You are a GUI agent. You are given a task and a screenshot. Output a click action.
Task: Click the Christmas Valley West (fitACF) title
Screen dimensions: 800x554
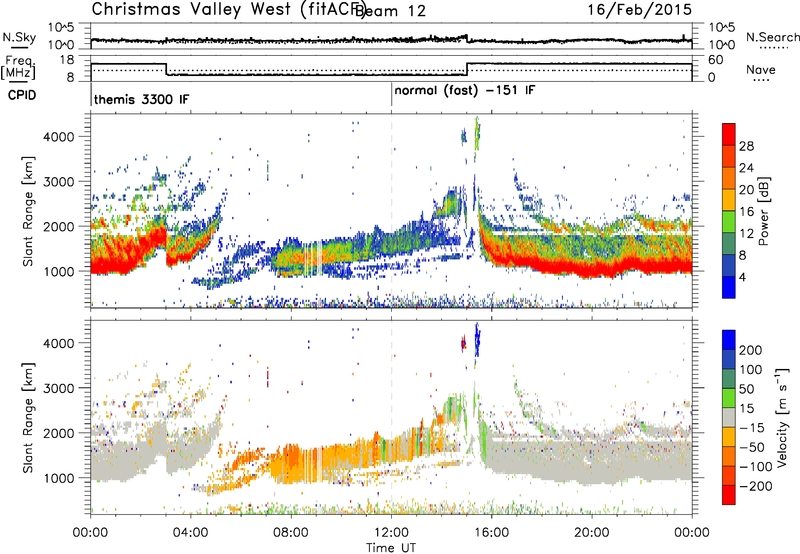pyautogui.click(x=227, y=9)
